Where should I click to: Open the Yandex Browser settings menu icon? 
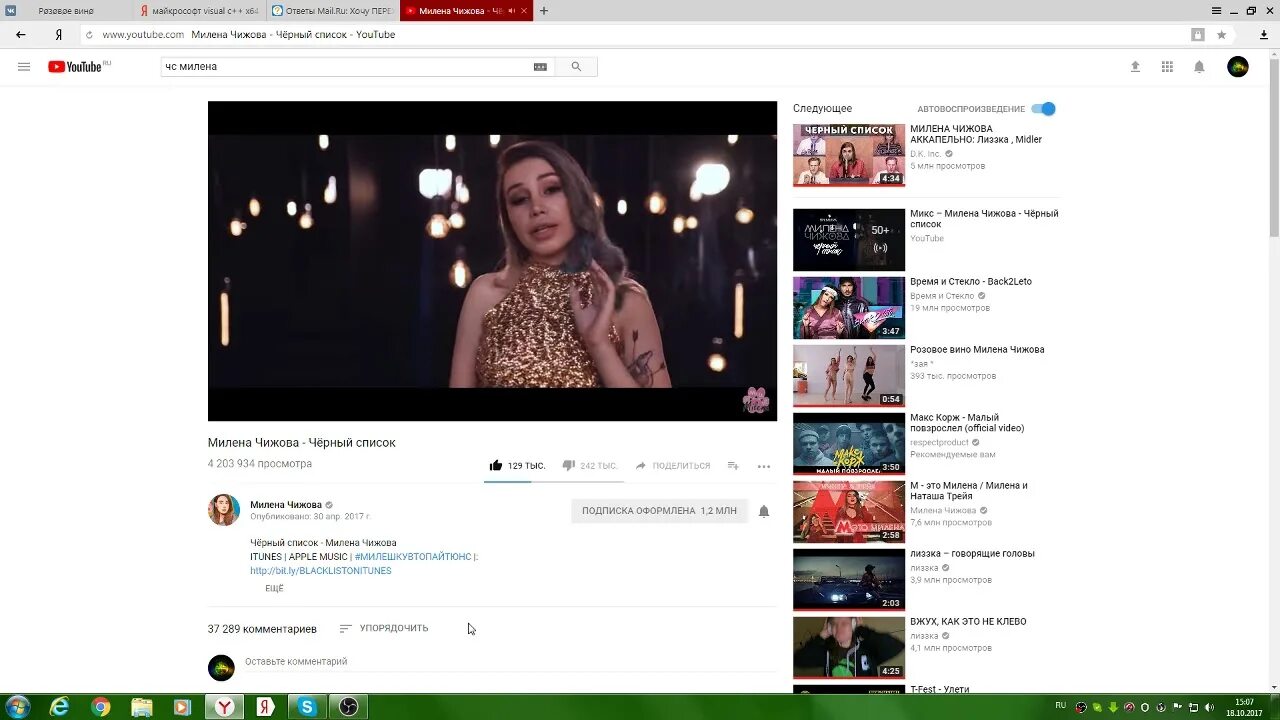(1216, 11)
